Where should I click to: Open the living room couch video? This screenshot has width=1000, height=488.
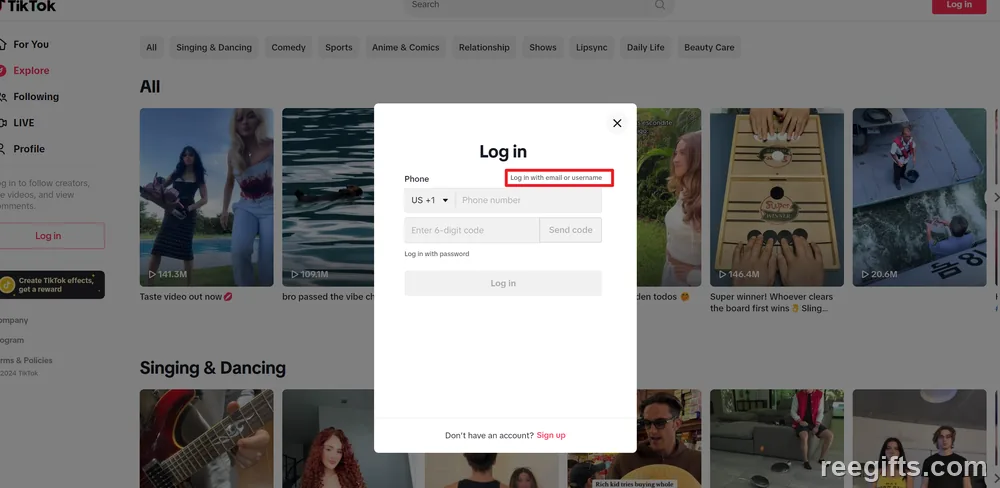click(777, 439)
